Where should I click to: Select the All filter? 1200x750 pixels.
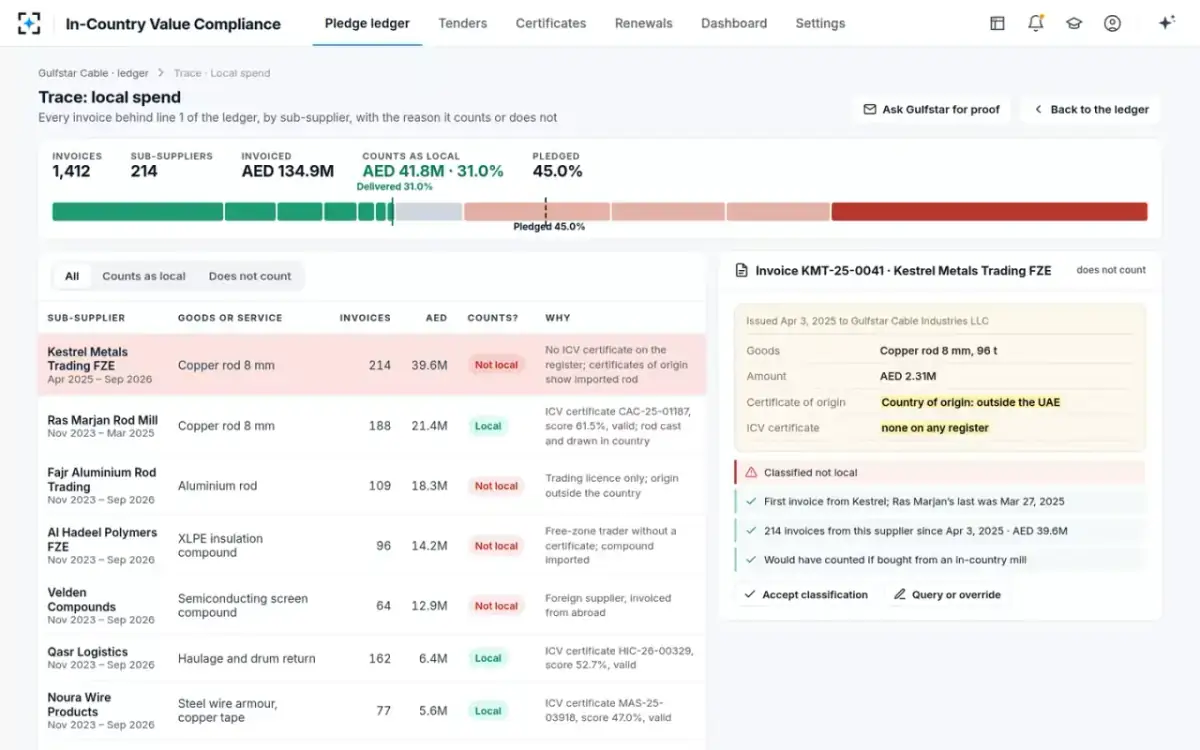tap(72, 276)
